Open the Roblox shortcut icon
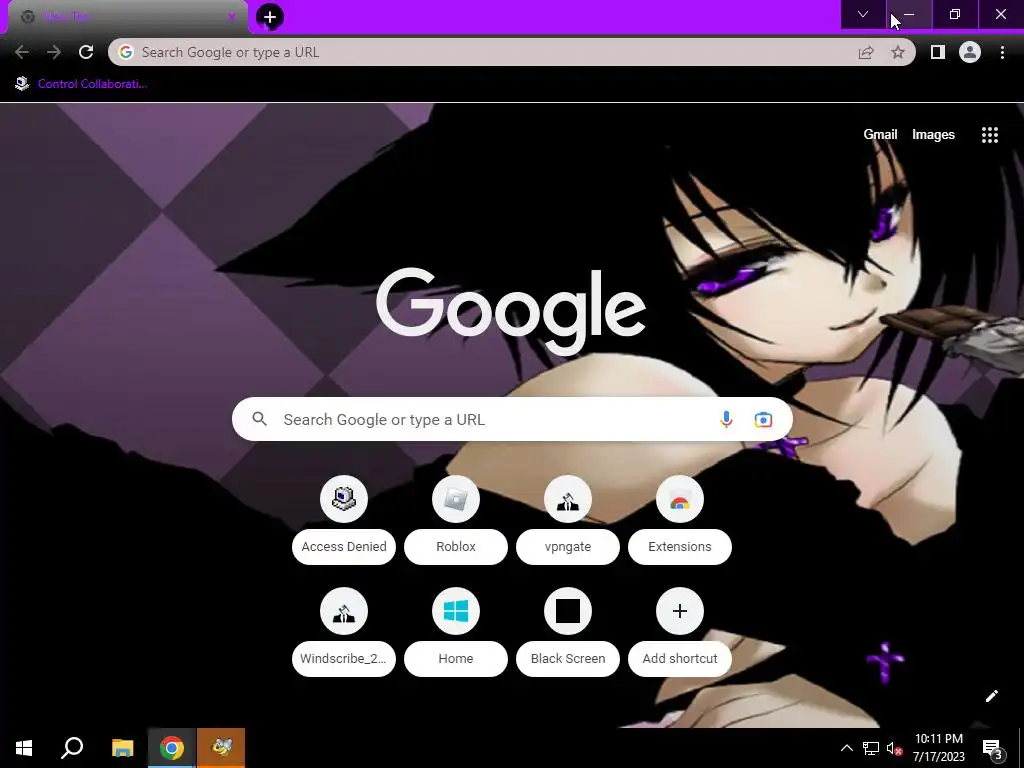Image resolution: width=1024 pixels, height=768 pixels. pyautogui.click(x=456, y=499)
